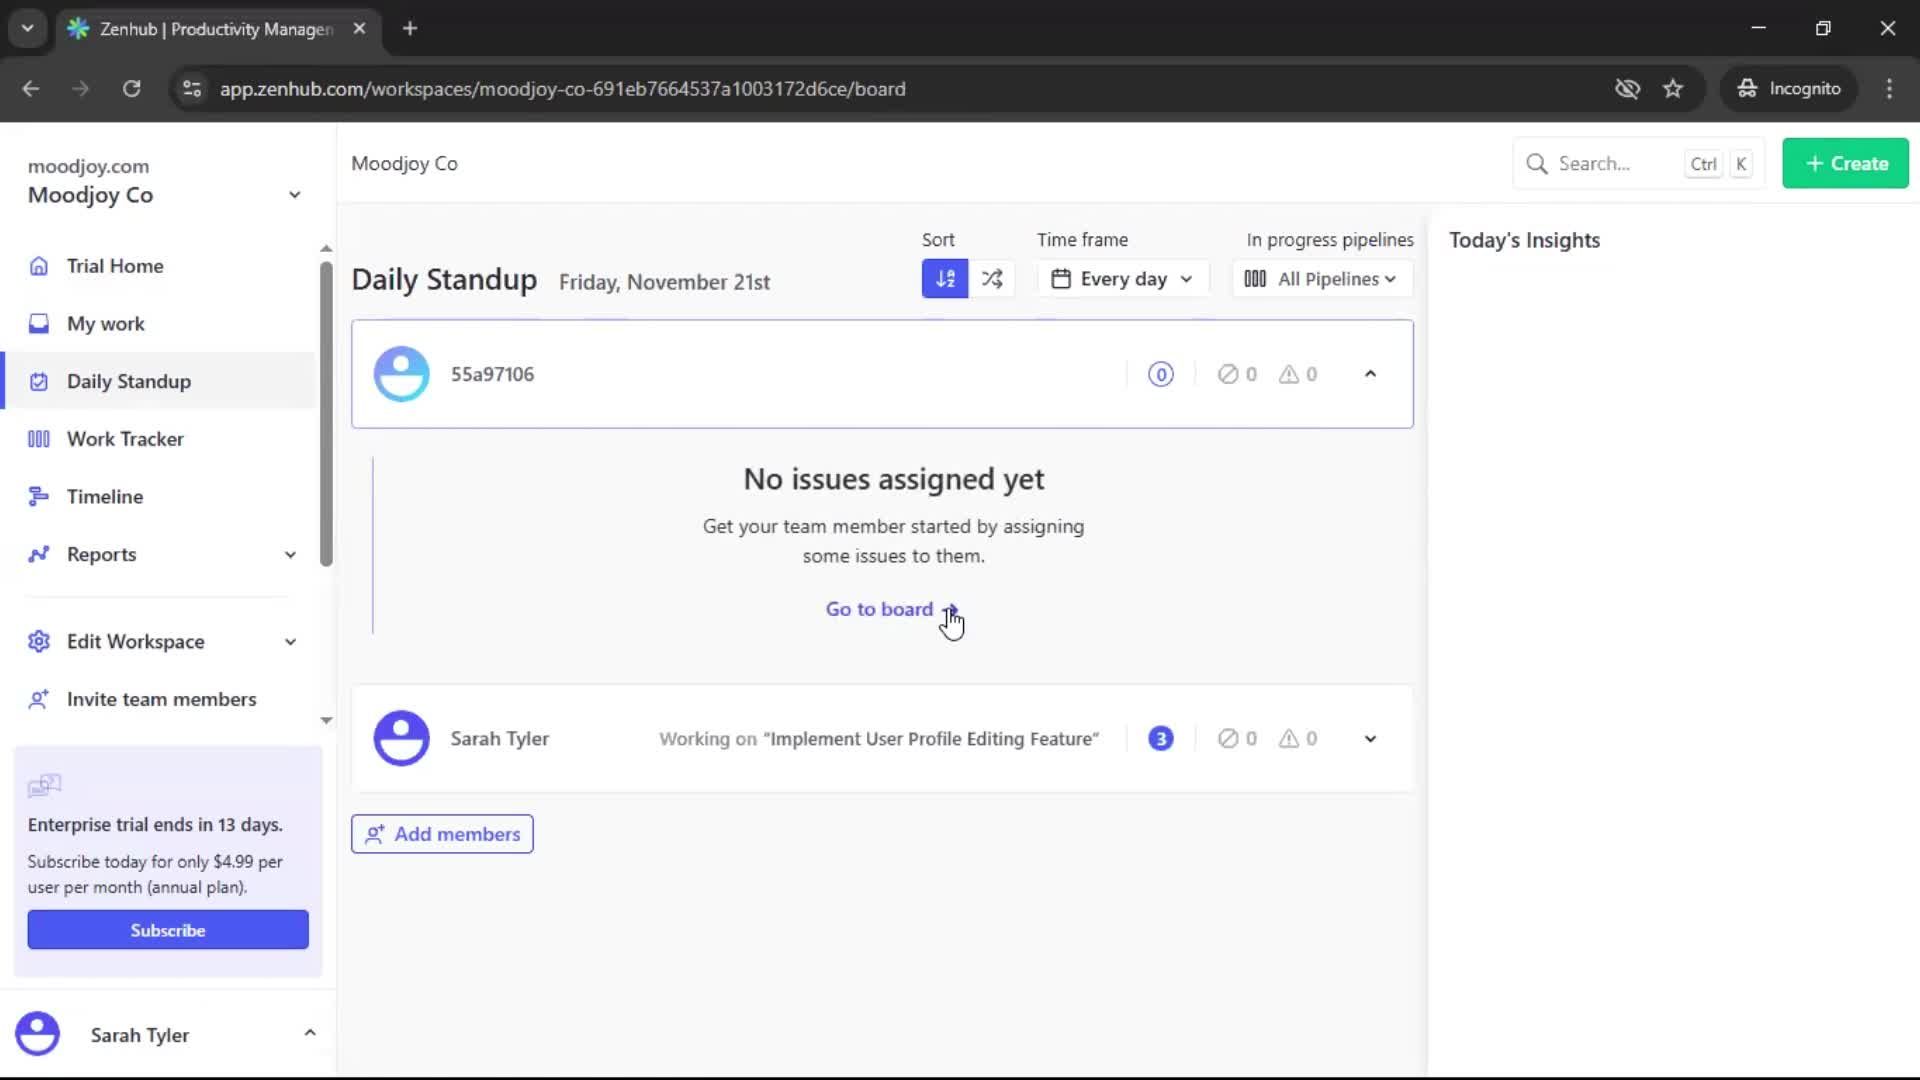Toggle the bookmark star in the address bar

(1673, 88)
